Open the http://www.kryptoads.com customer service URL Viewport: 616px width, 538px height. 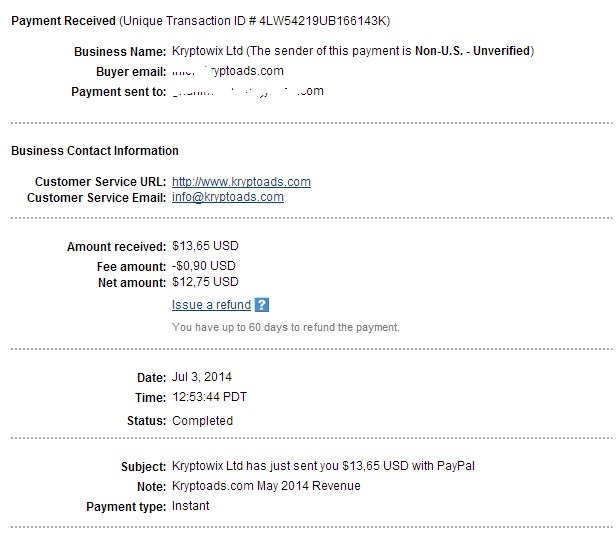click(x=241, y=182)
